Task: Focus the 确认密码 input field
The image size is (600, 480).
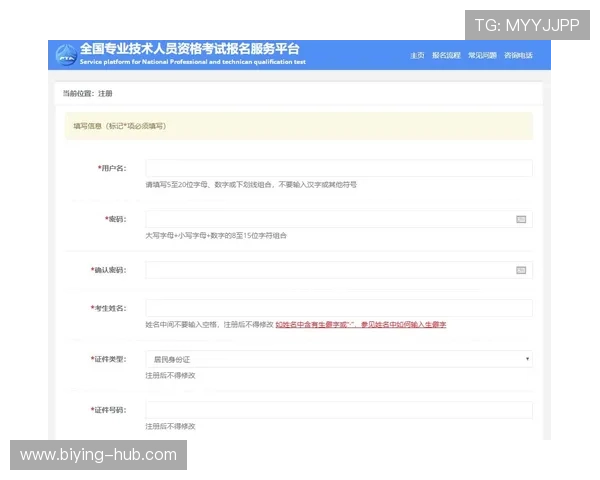Action: point(339,270)
